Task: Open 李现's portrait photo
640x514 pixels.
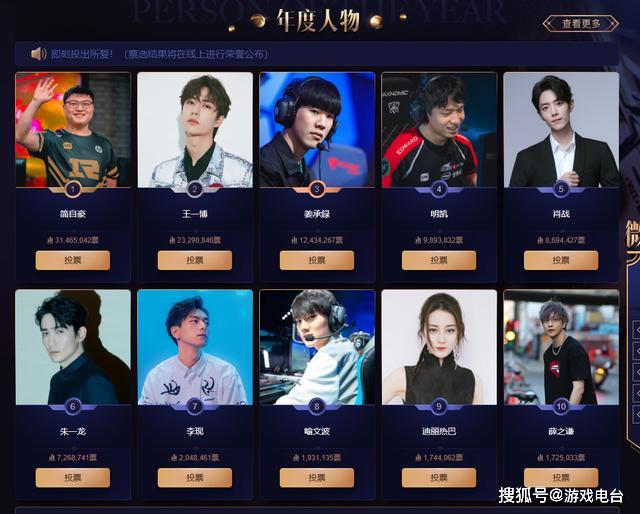Action: tap(195, 347)
